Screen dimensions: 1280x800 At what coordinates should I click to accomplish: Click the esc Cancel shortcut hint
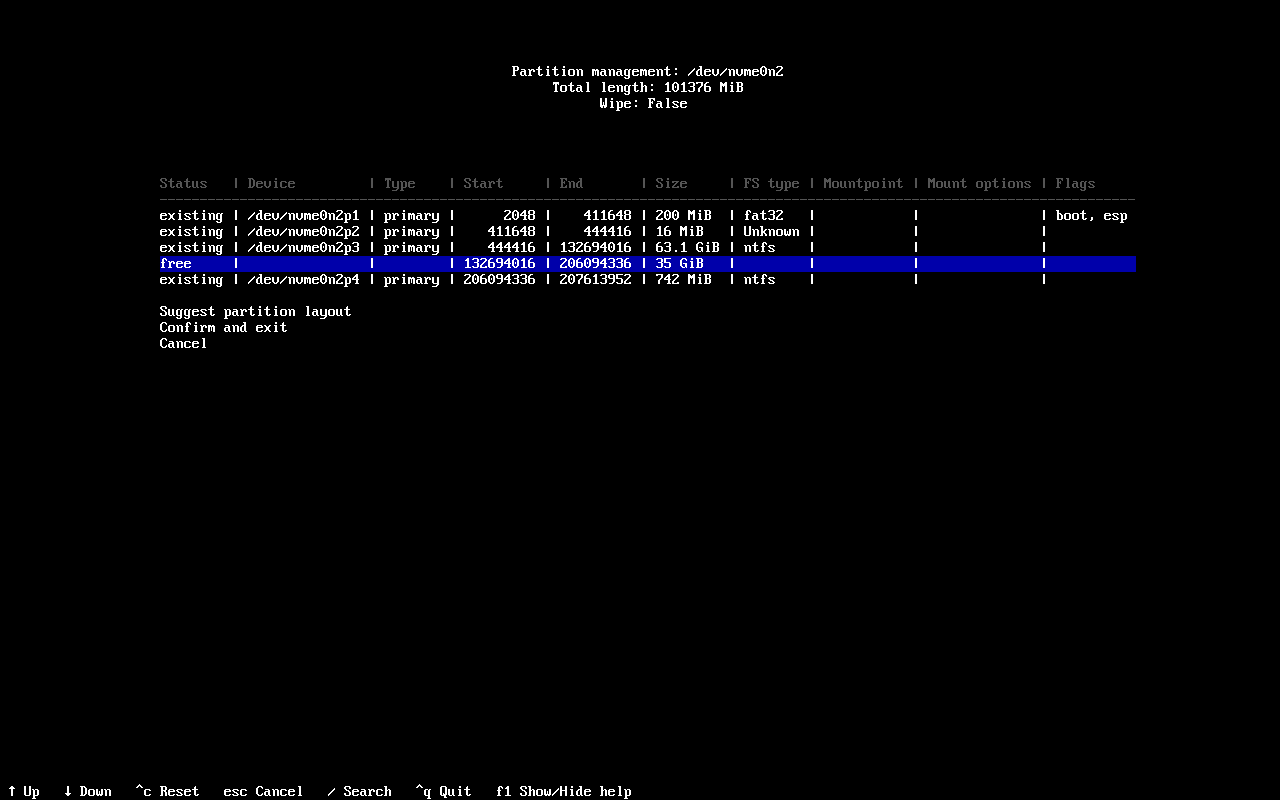pyautogui.click(x=263, y=791)
